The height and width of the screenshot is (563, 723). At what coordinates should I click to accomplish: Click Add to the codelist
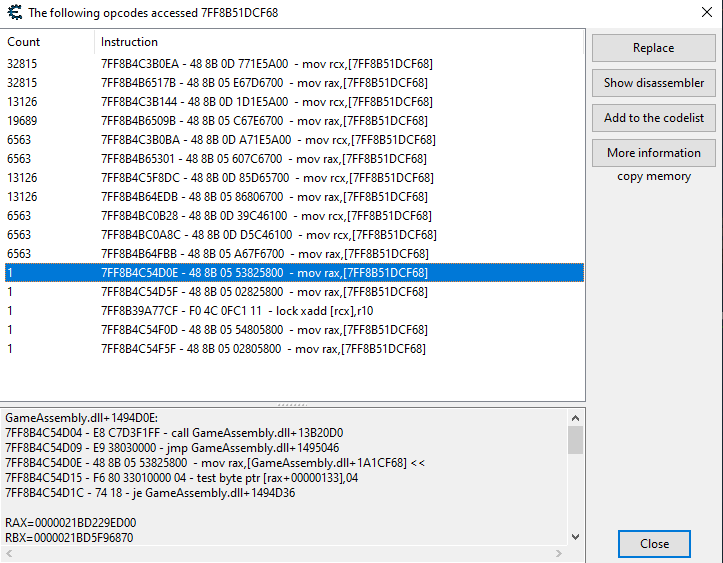[653, 118]
